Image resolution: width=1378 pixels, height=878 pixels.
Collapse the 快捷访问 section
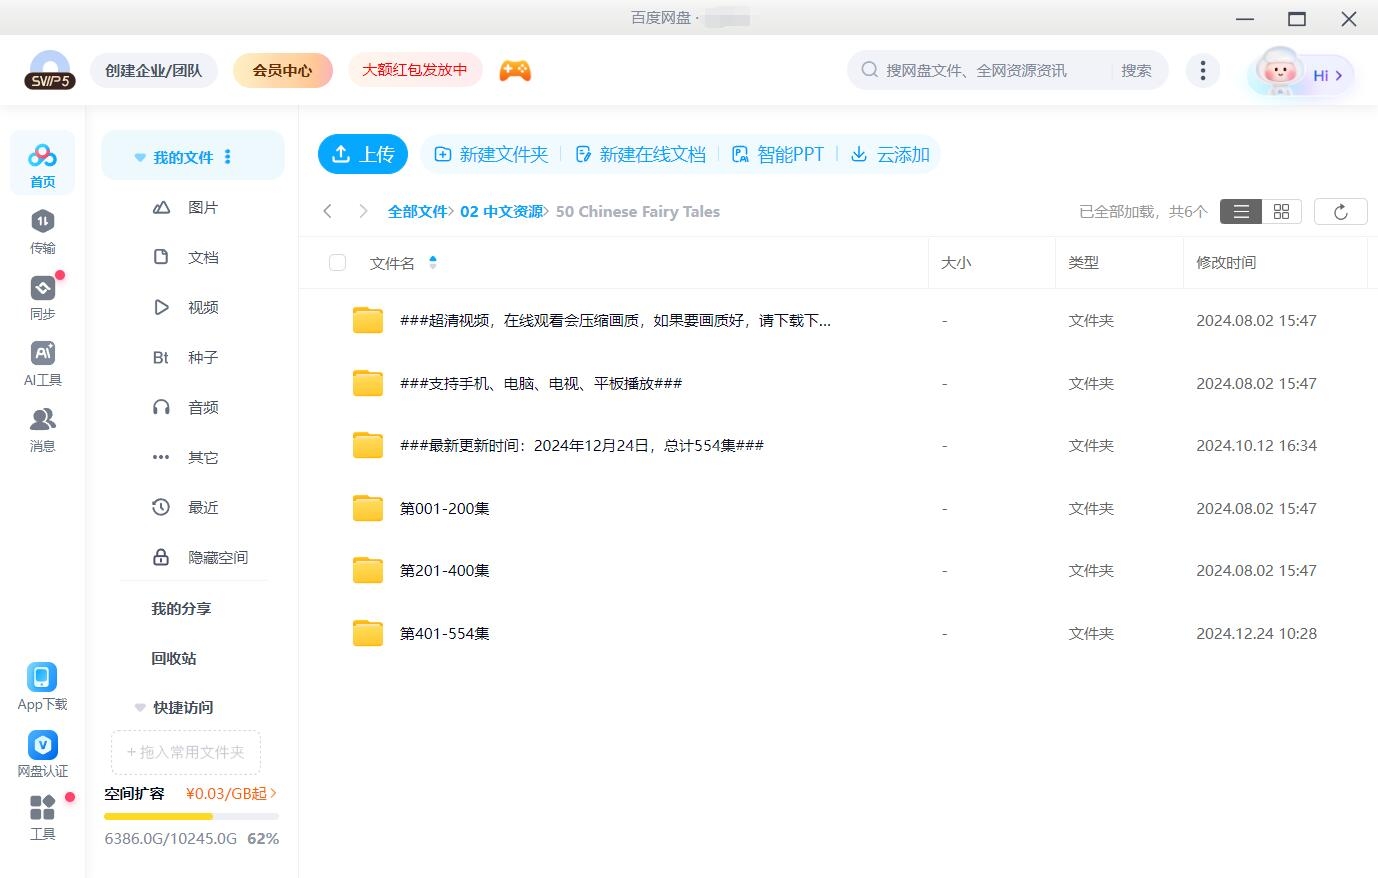coord(139,707)
